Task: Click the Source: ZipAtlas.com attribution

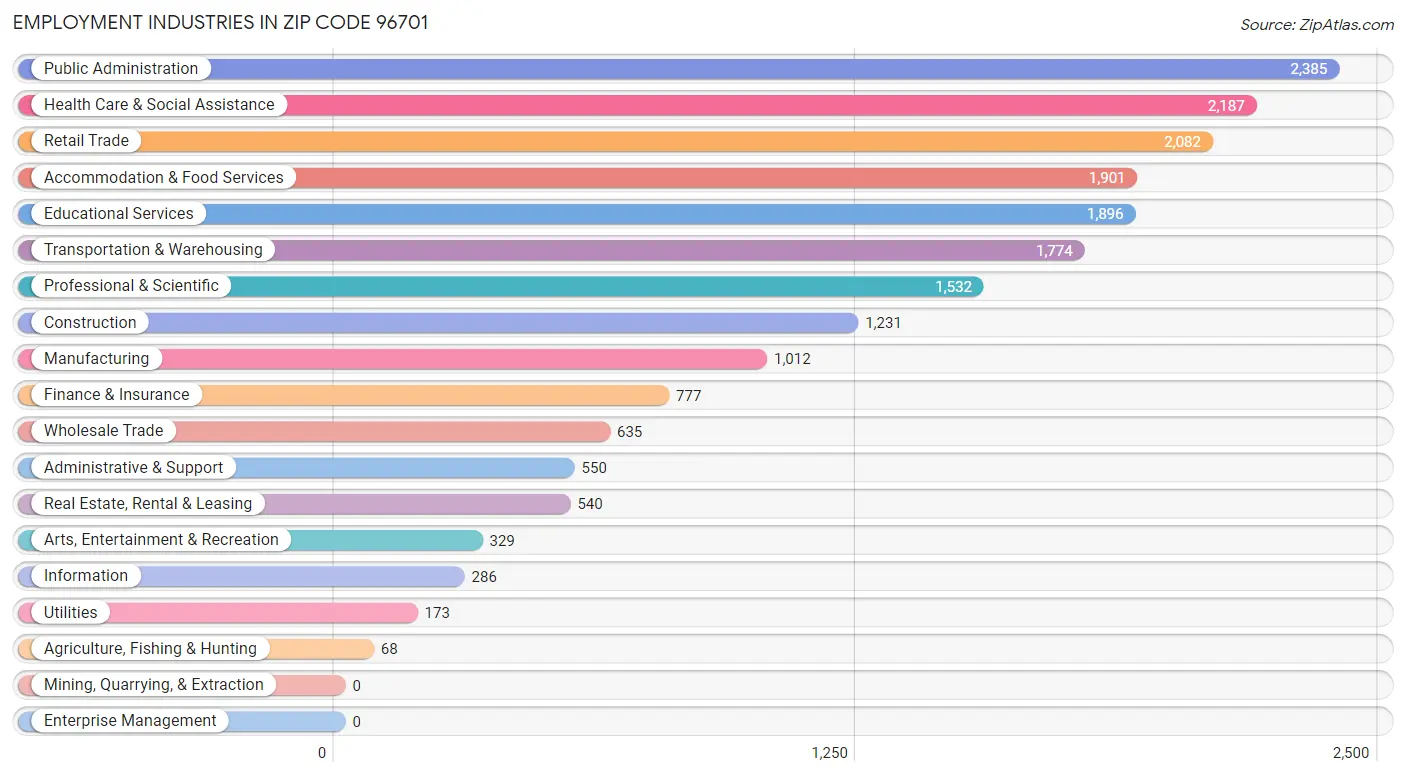Action: tap(1317, 25)
